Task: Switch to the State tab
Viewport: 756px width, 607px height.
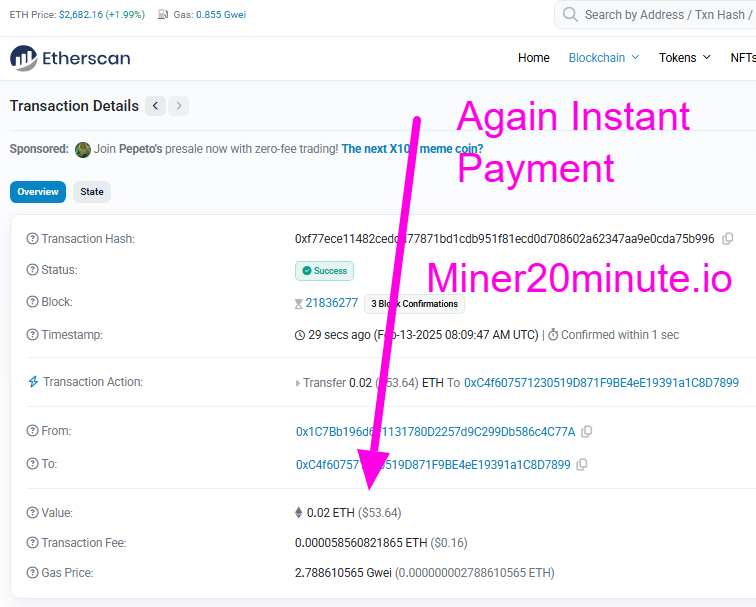Action: point(92,192)
